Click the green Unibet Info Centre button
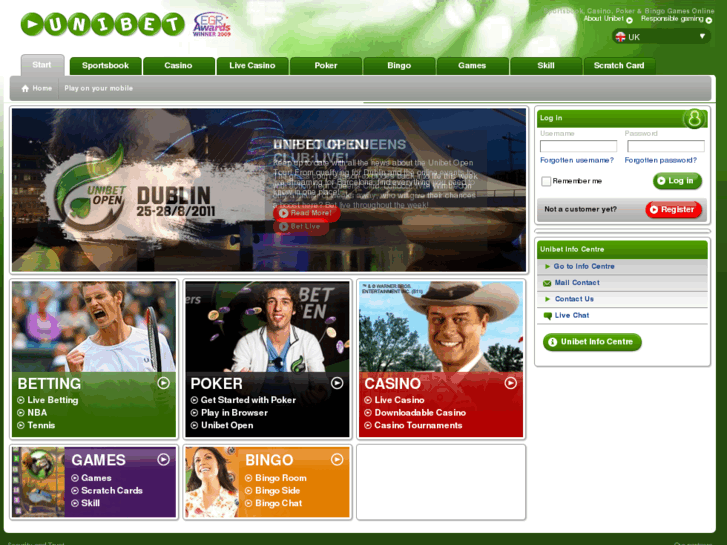Viewport: 727px width, 545px height. tap(592, 342)
